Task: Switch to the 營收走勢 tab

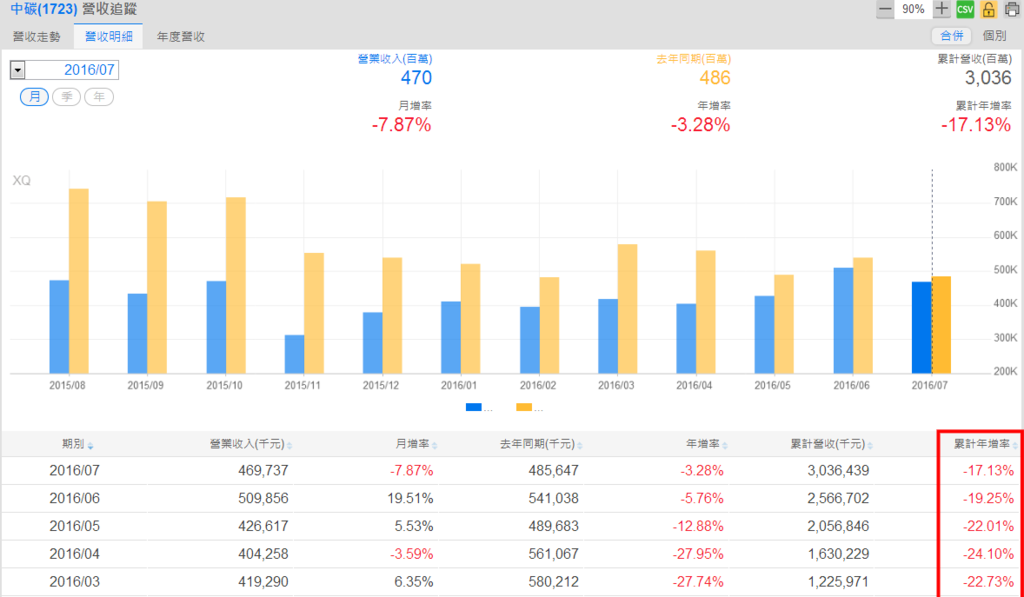Action: (x=37, y=37)
